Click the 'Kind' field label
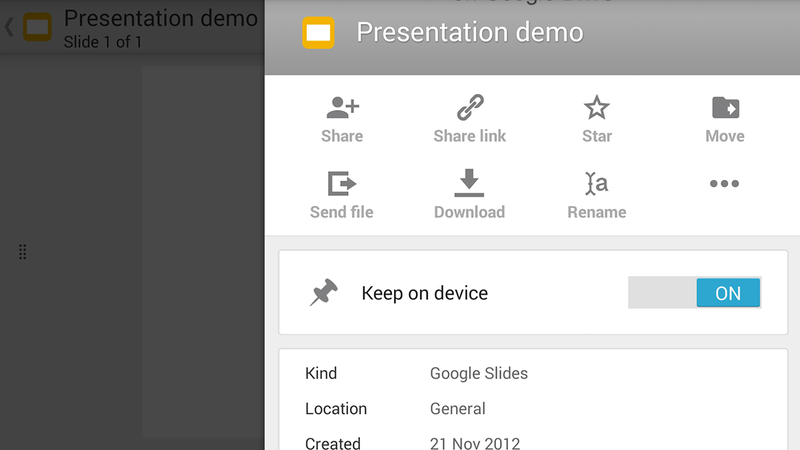 pyautogui.click(x=321, y=373)
